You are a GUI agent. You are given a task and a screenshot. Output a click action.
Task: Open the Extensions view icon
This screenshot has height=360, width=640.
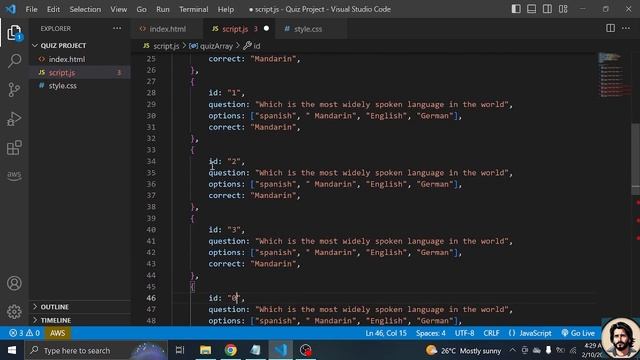tap(14, 148)
